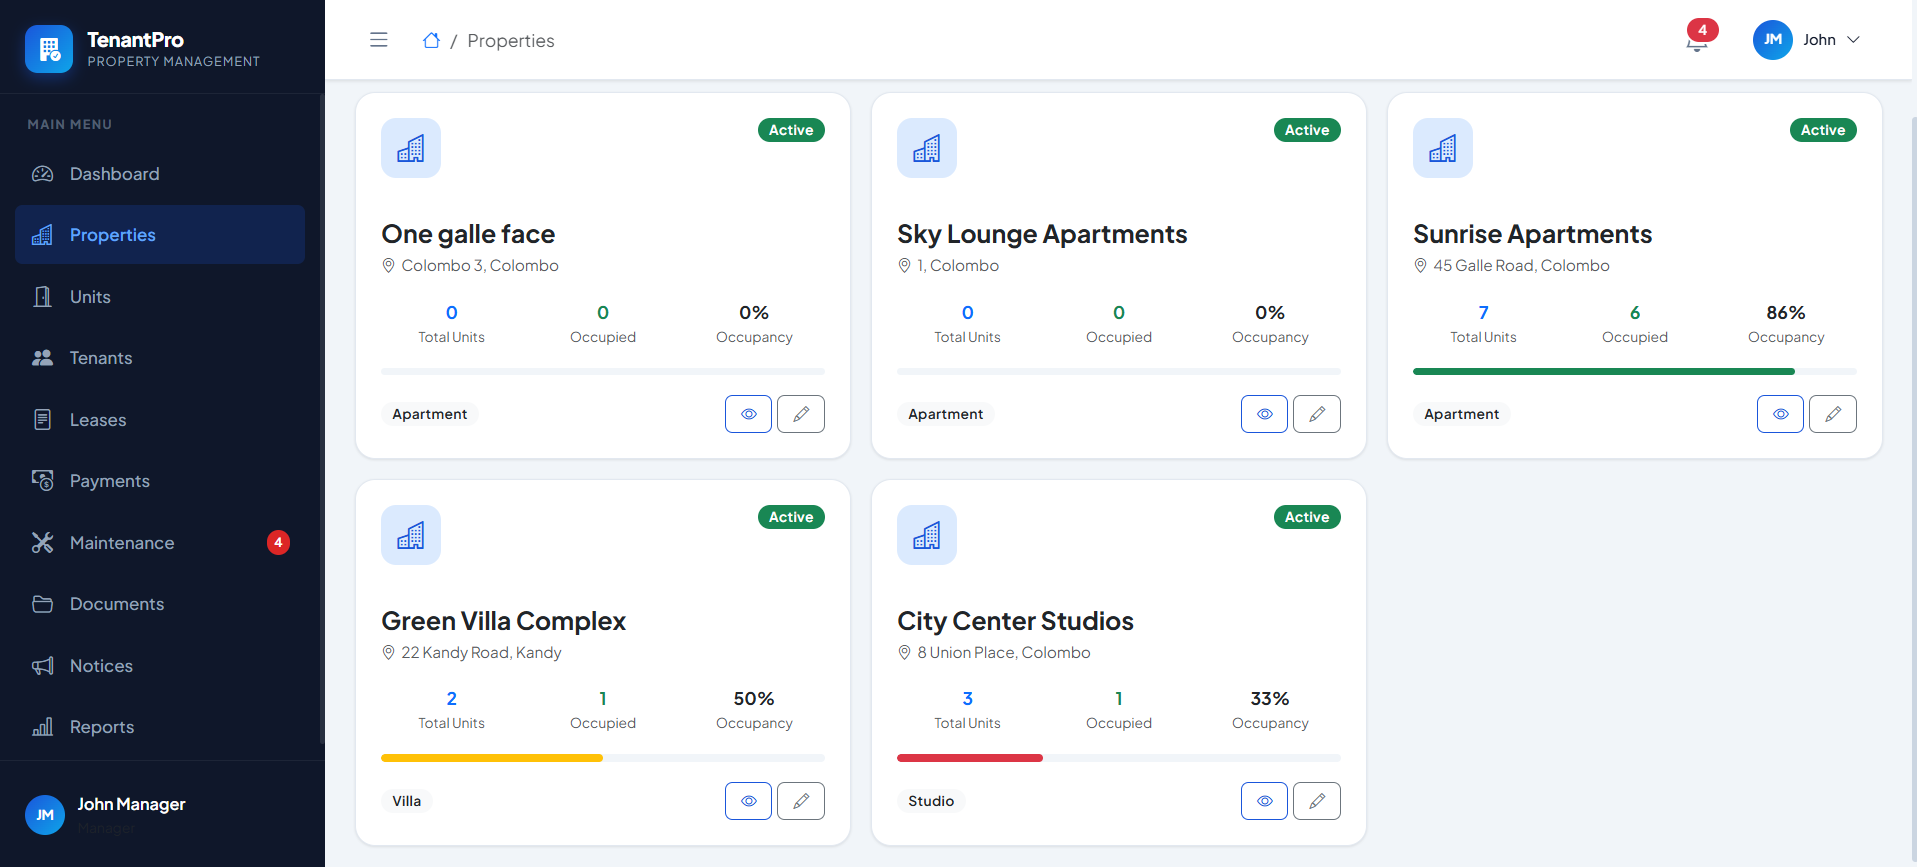Image resolution: width=1917 pixels, height=867 pixels.
Task: Edit Sunrise Apartments with pencil icon
Action: point(1833,414)
